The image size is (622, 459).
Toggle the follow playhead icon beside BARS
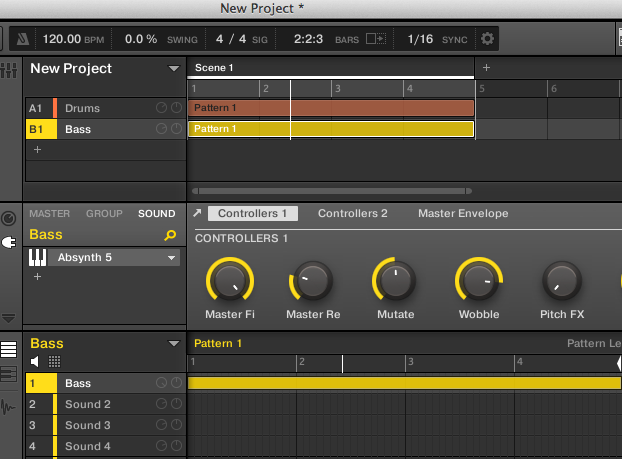(x=376, y=39)
